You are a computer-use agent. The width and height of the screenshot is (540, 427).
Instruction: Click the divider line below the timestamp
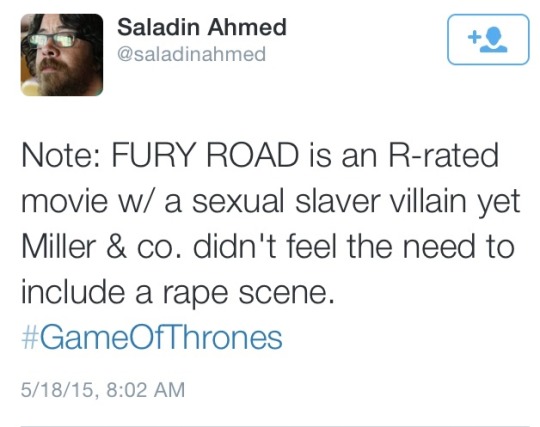(275, 426)
